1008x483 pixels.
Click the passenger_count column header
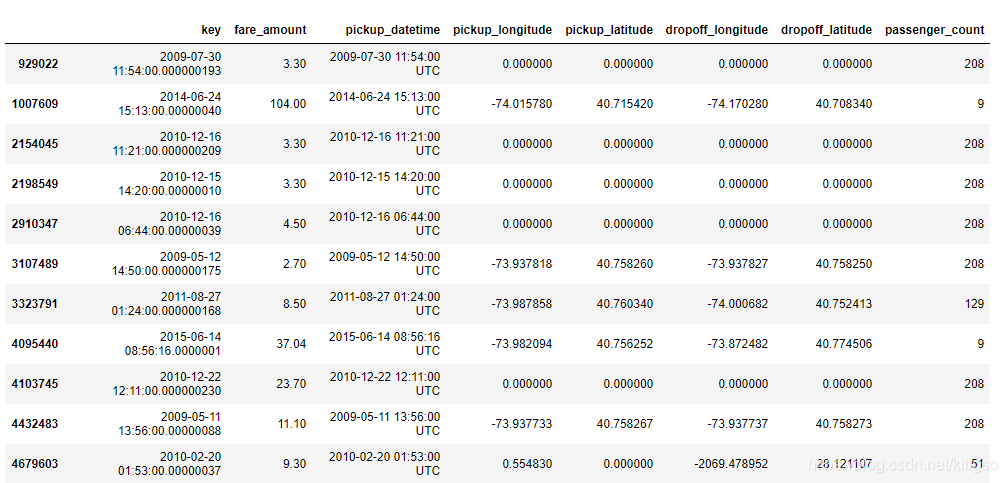[x=935, y=30]
